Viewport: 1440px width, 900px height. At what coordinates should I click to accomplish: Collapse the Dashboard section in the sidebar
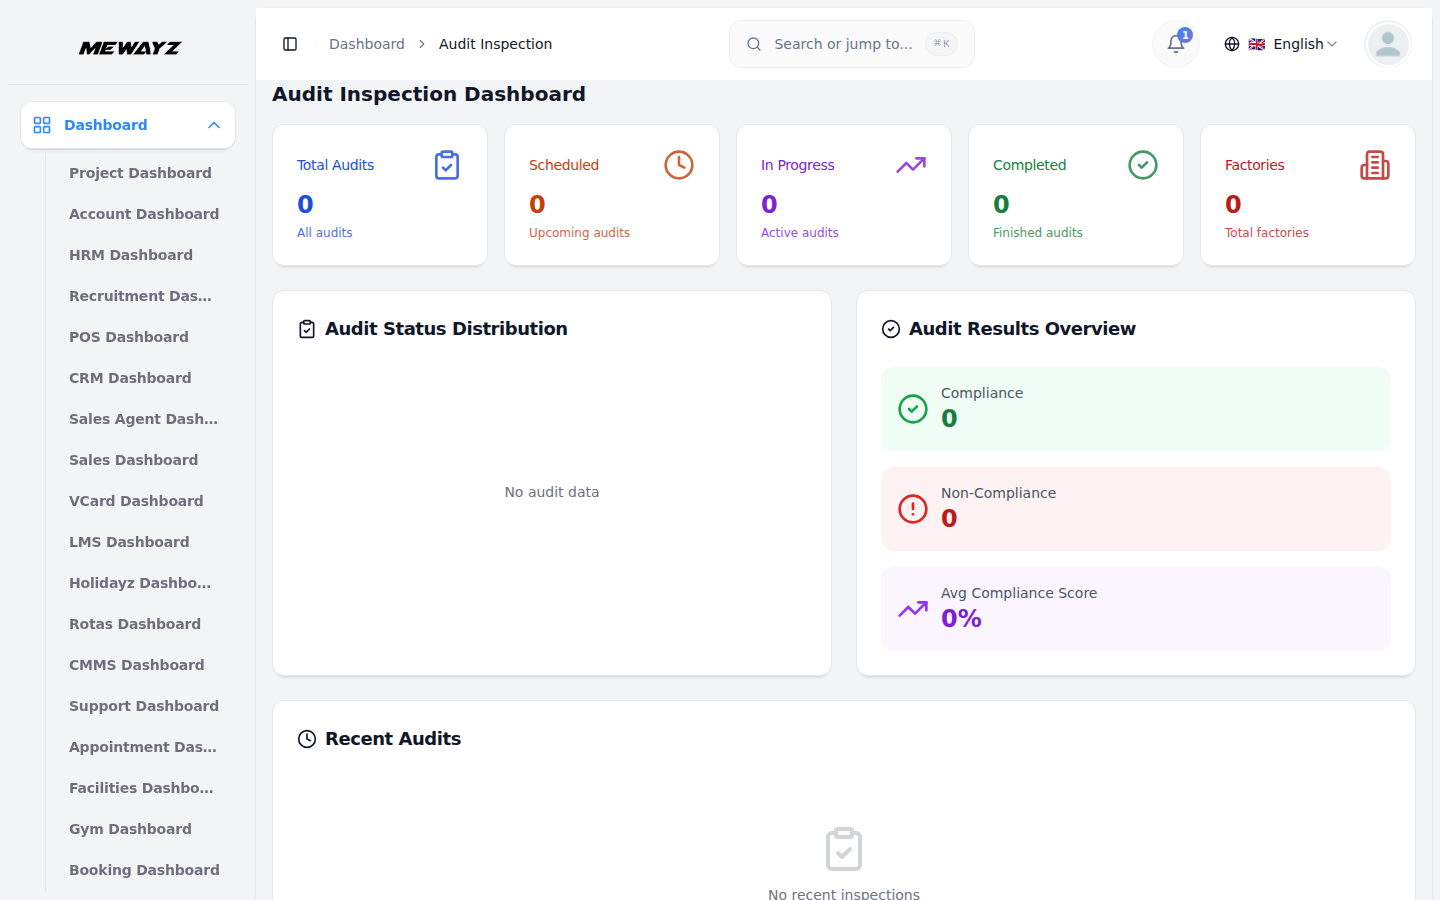point(213,124)
